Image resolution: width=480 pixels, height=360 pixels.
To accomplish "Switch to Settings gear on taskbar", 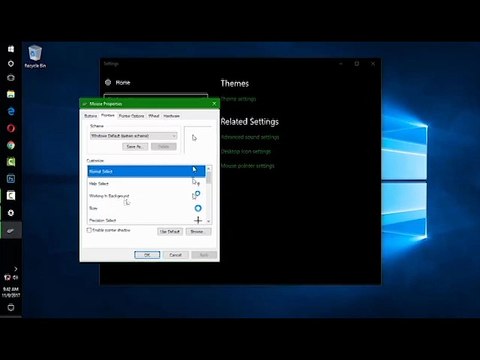I will click(11, 213).
